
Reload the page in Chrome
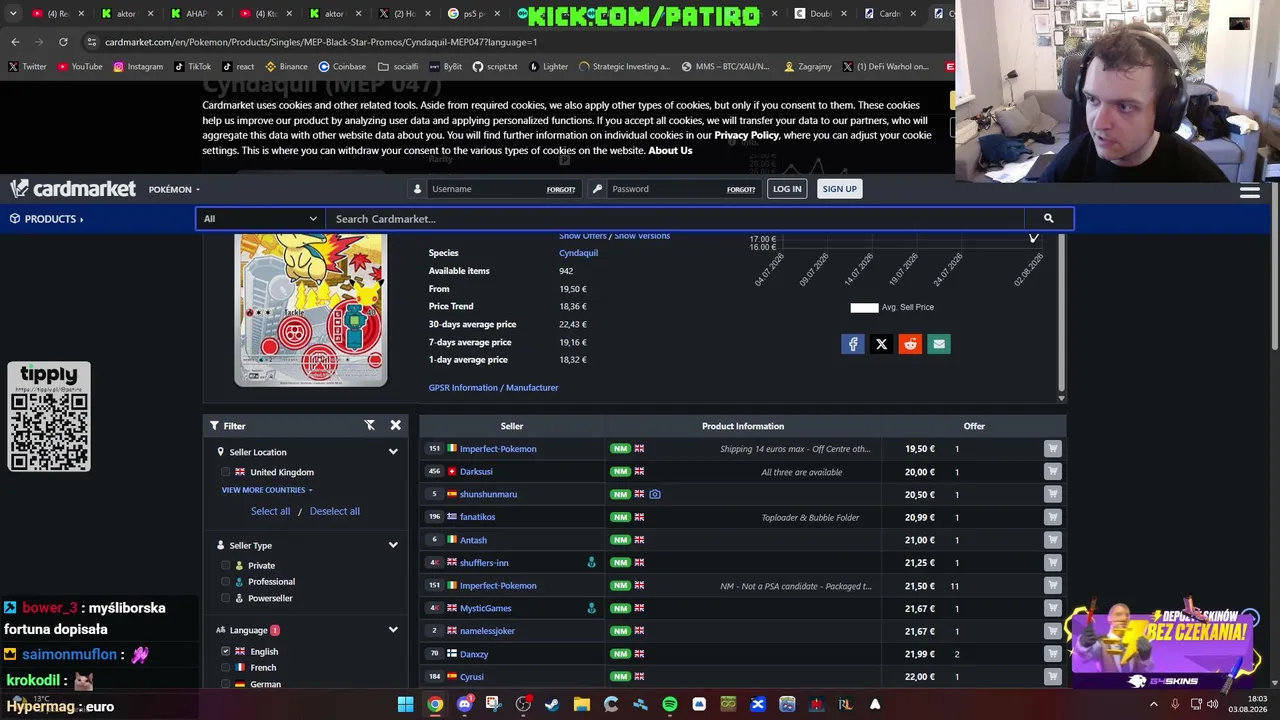coord(63,42)
